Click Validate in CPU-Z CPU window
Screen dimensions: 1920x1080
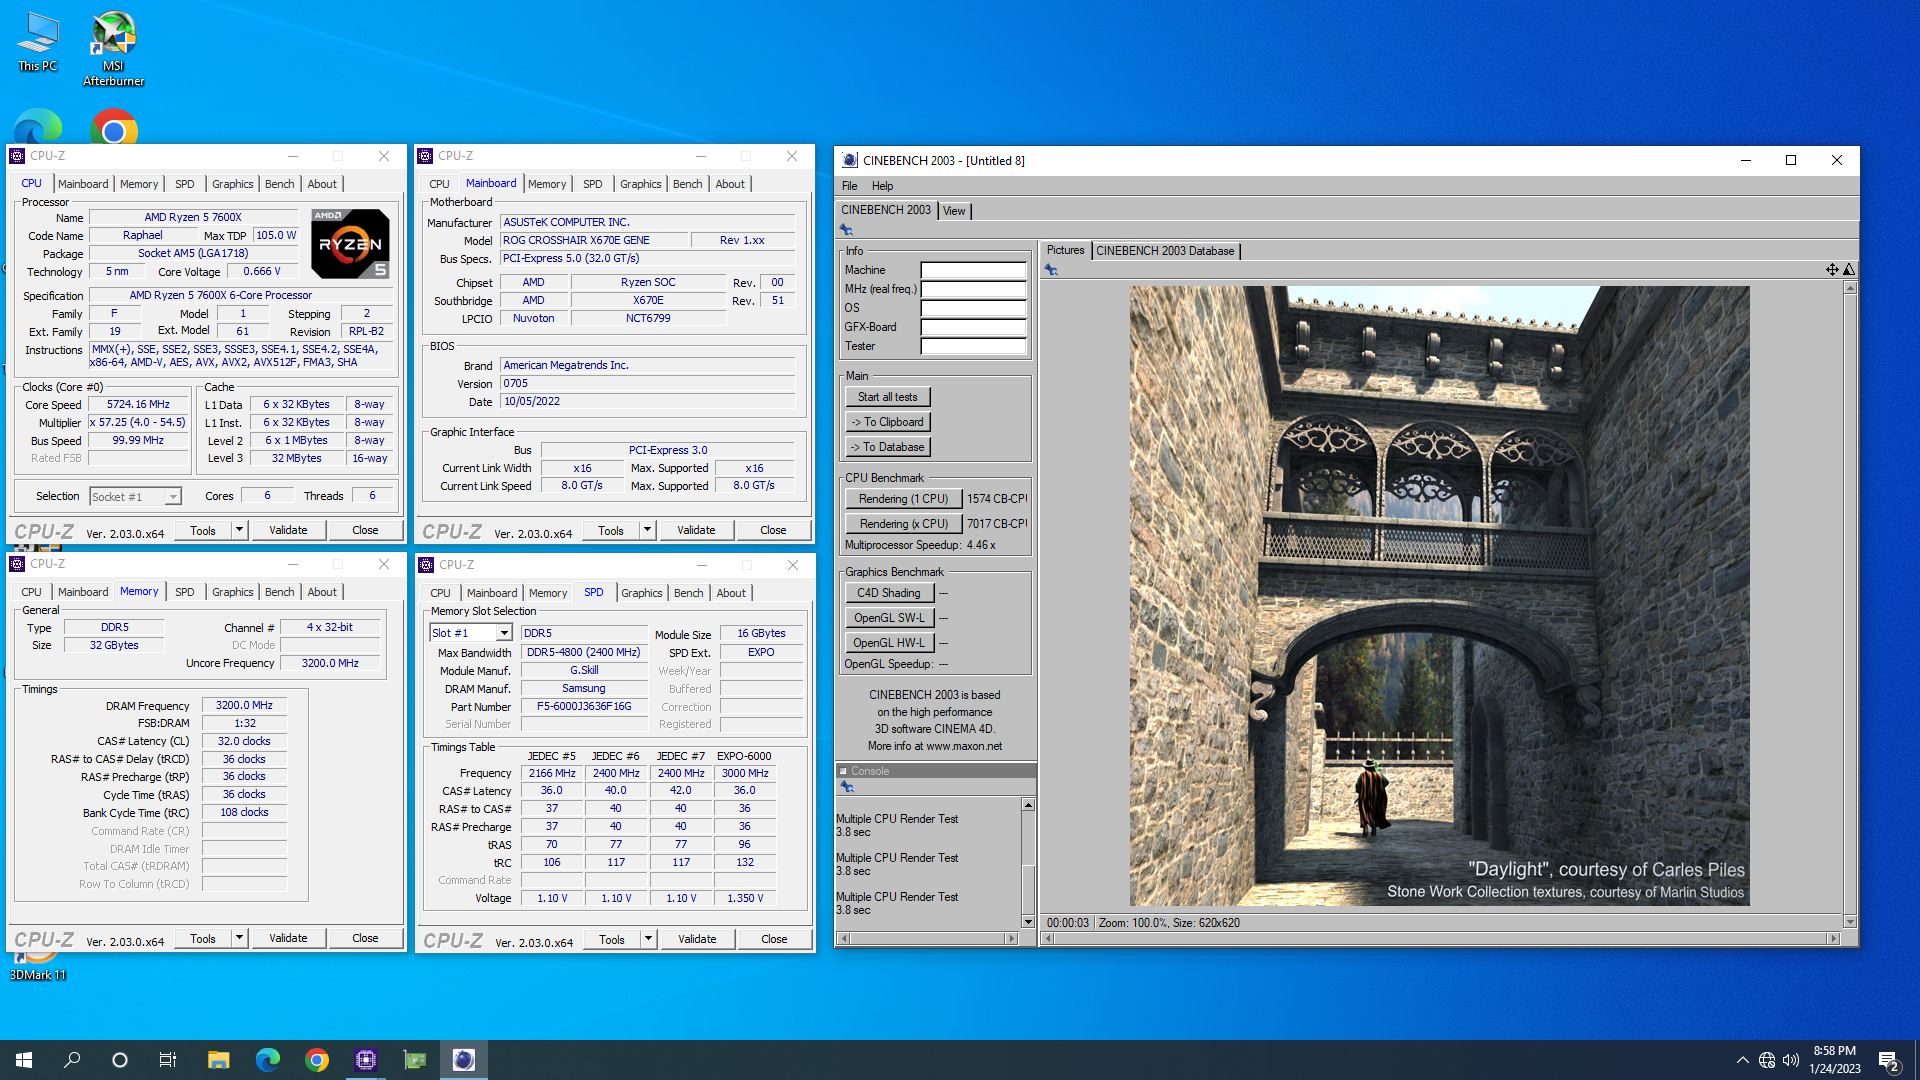[288, 530]
